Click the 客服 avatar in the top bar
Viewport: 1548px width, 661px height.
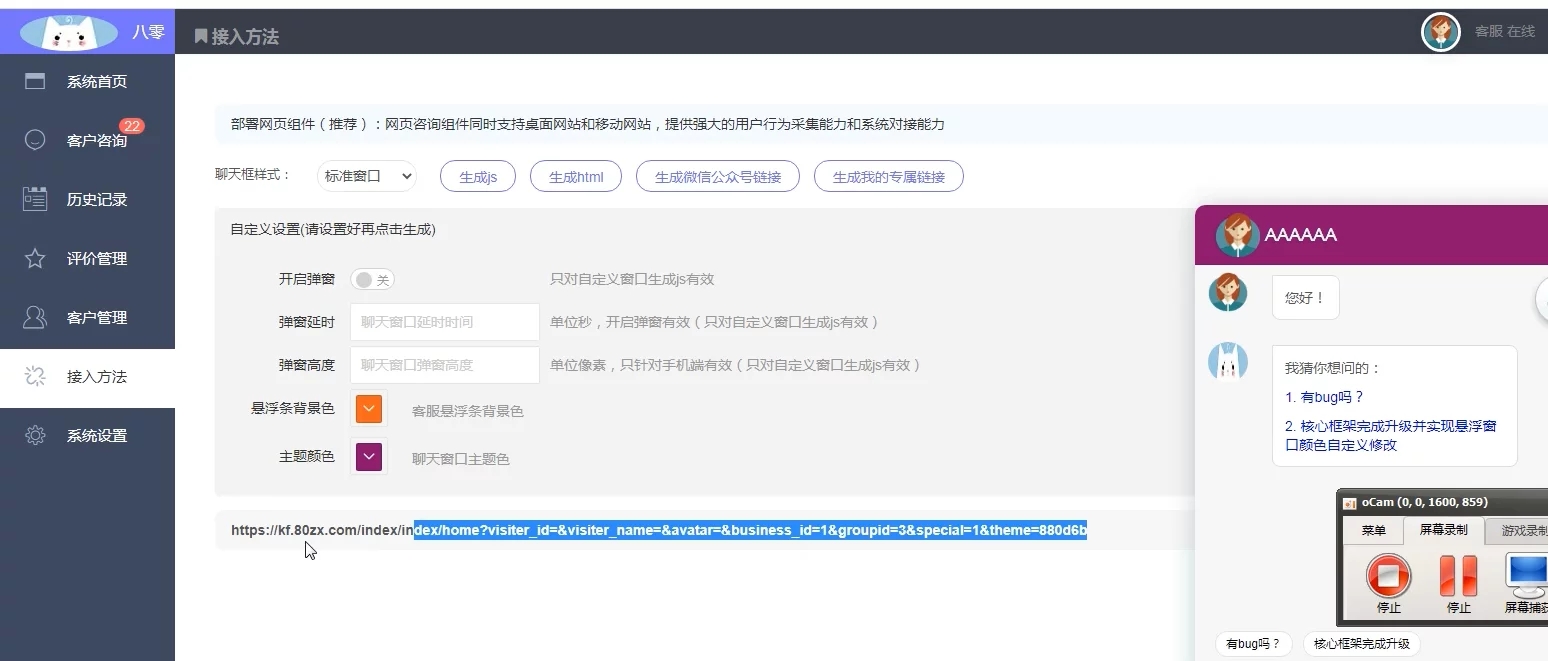(x=1440, y=32)
